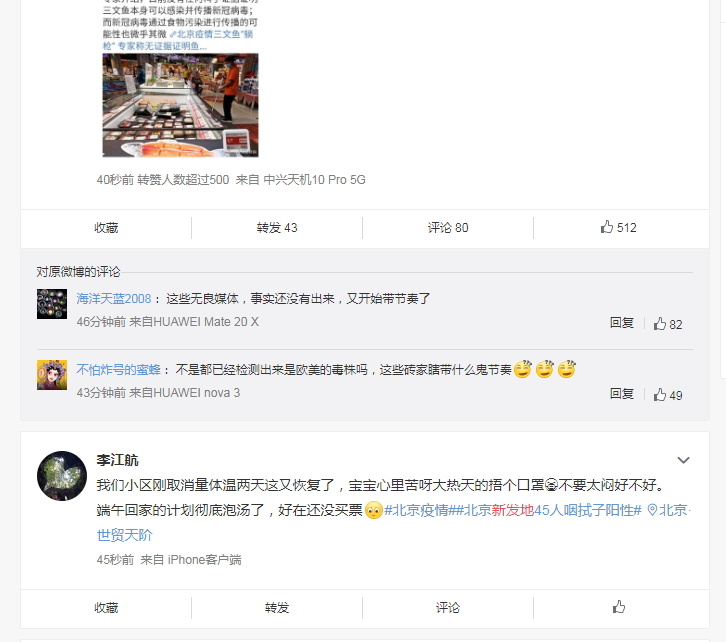The image size is (726, 642).
Task: Open 不怕炸号的蜜蜂's avatar
Action: (52, 375)
